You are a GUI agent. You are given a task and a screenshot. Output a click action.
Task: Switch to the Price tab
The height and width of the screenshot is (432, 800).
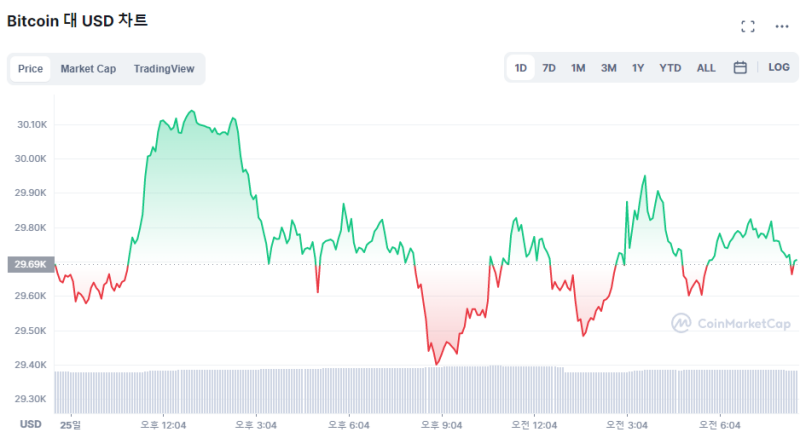30,69
